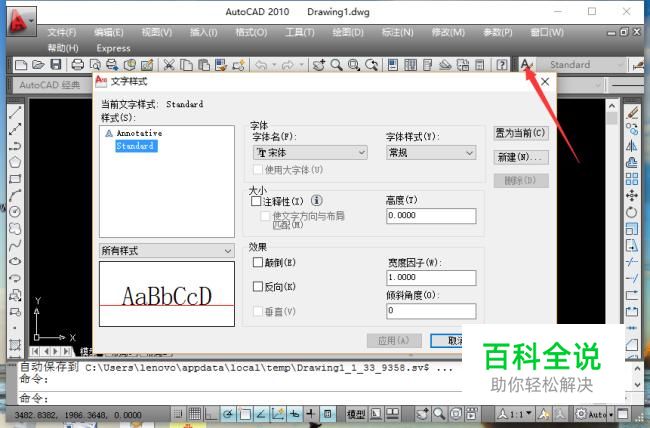The image size is (650, 428).
Task: Select the Arc draw tool
Action: click(x=15, y=195)
